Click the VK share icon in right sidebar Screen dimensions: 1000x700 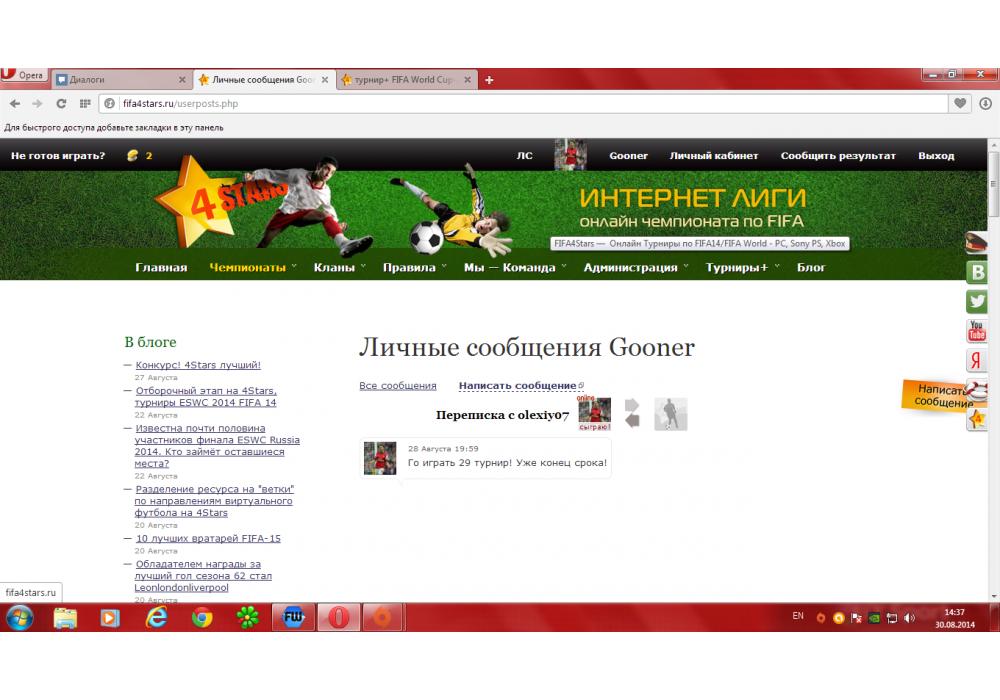tap(977, 272)
